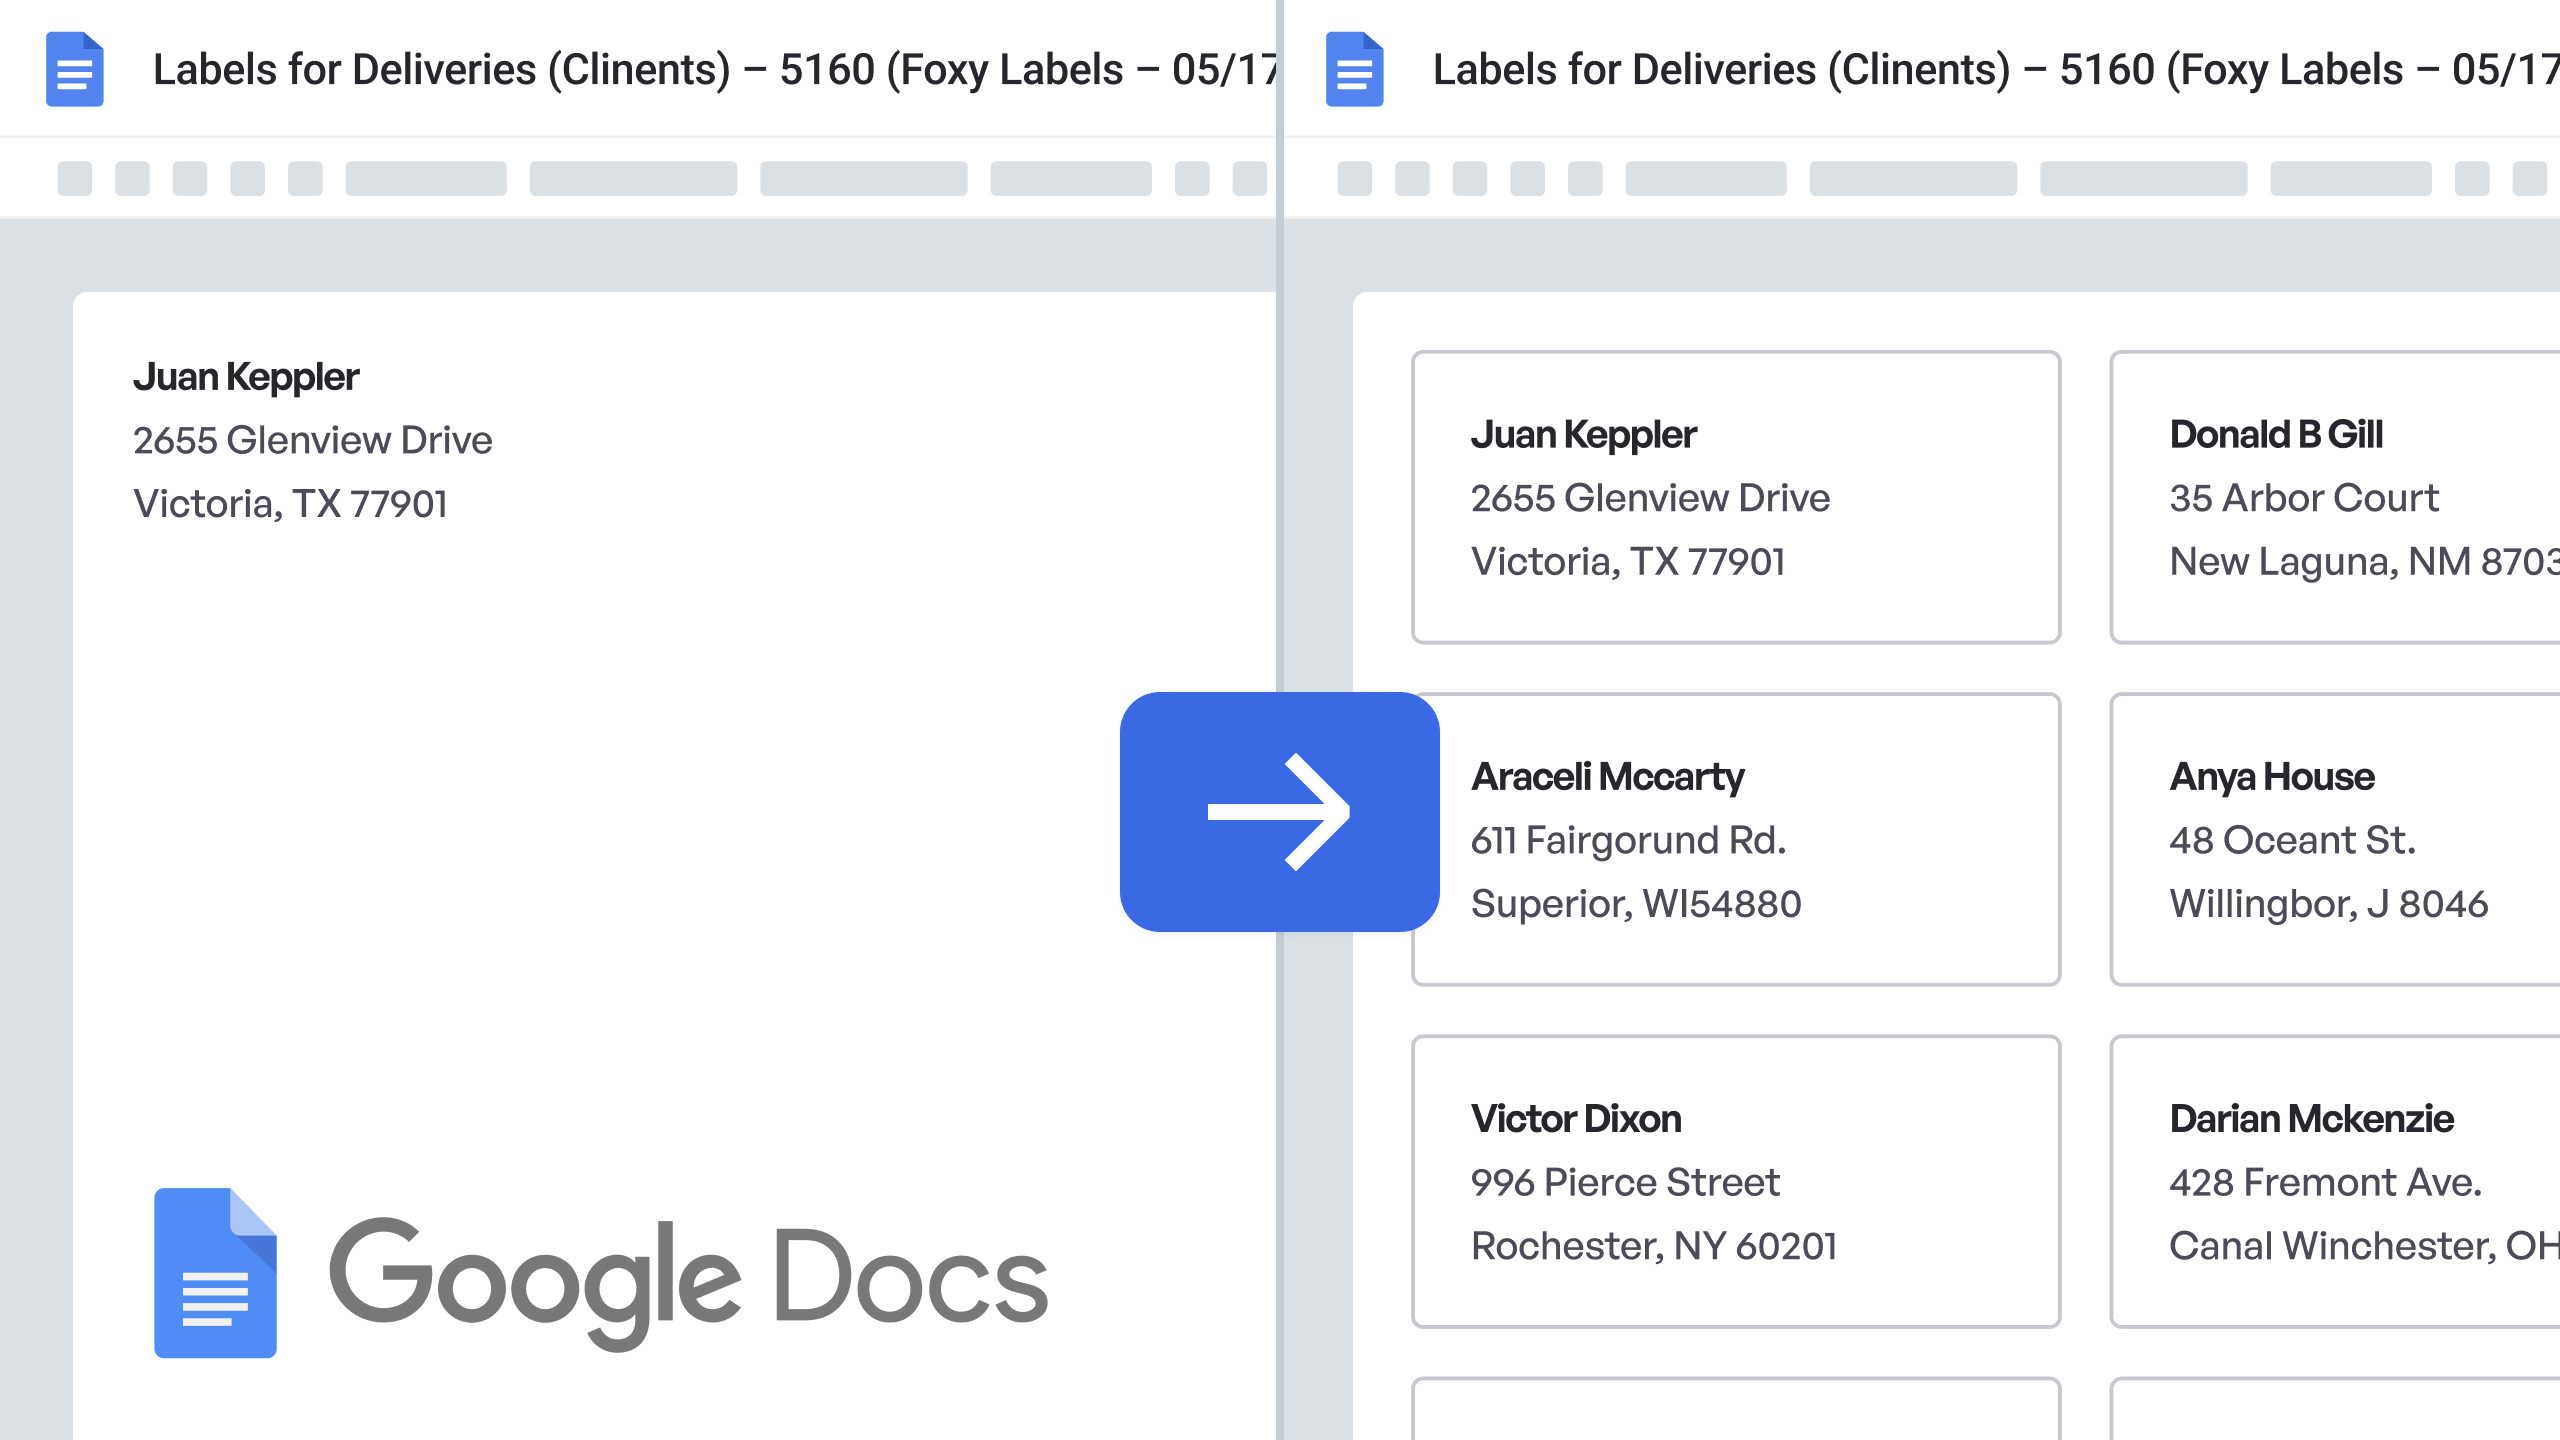2560x1440 pixels.
Task: Select the Juan Keppler label card on right
Action: 1735,497
